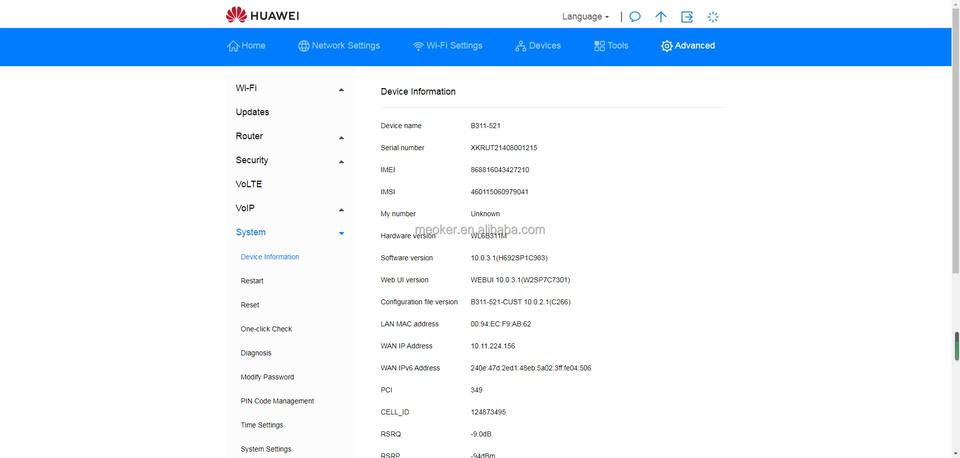Open the Network Settings tab
Screen dimensions: 960x458
coord(339,46)
